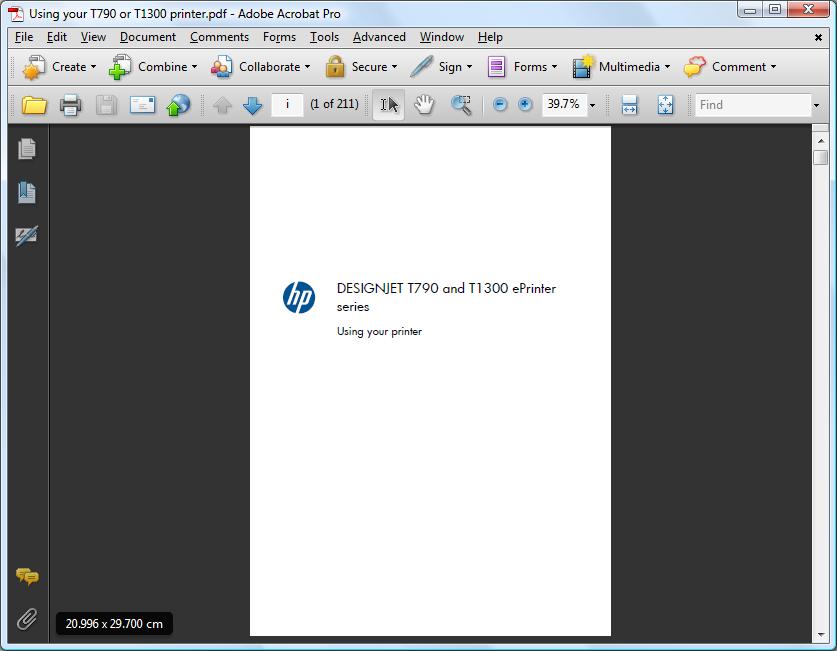Click the scrollbar up arrow

coord(820,141)
